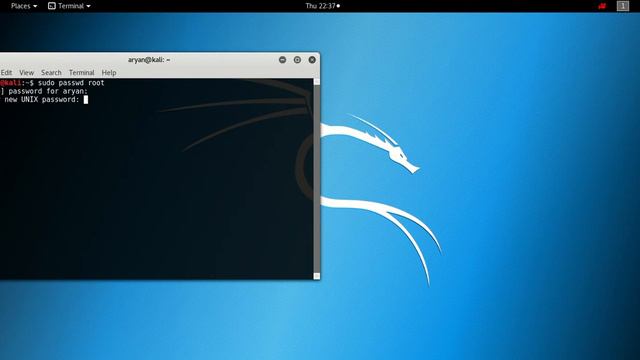The image size is (640, 360).
Task: Minimize the aryan@kali terminal window
Action: pyautogui.click(x=282, y=60)
